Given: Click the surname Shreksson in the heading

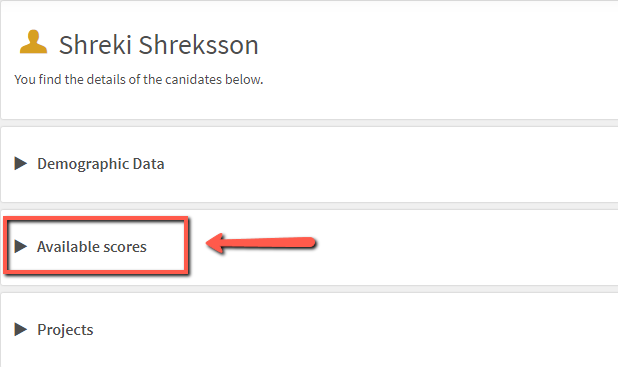Looking at the screenshot, I should tap(198, 45).
